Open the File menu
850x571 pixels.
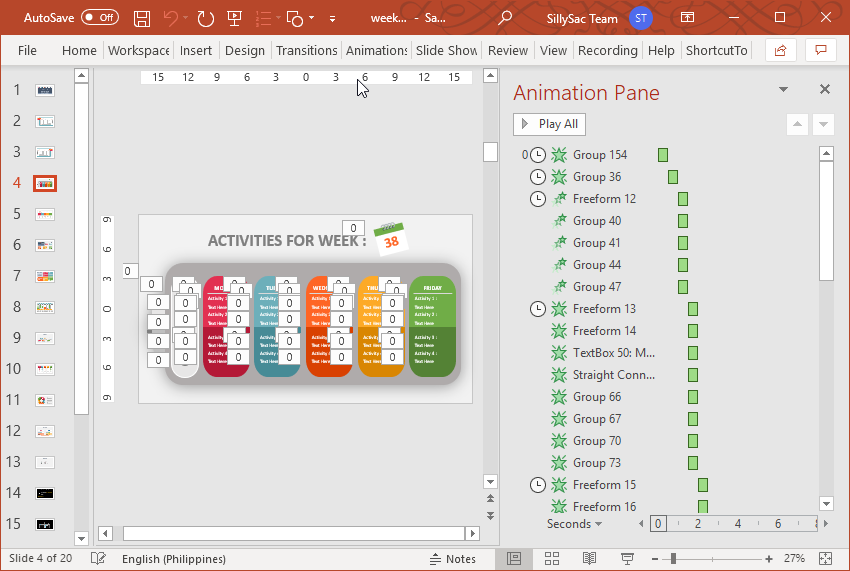[27, 50]
